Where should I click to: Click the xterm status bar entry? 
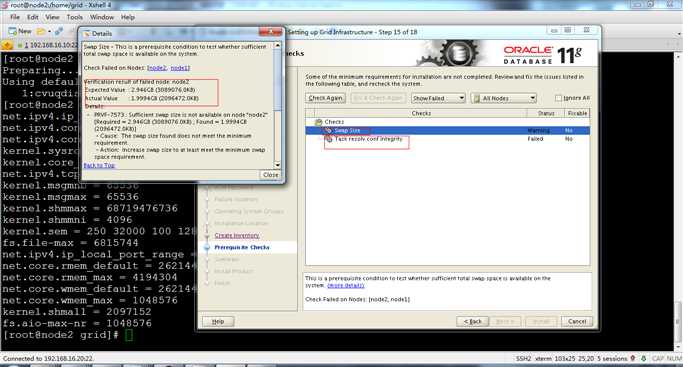543,359
